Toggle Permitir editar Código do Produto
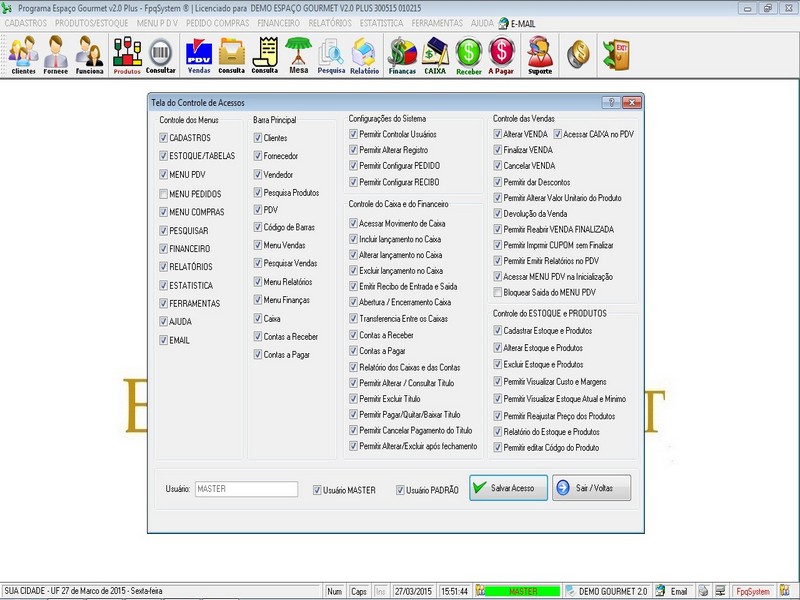This screenshot has width=800, height=600. [497, 447]
